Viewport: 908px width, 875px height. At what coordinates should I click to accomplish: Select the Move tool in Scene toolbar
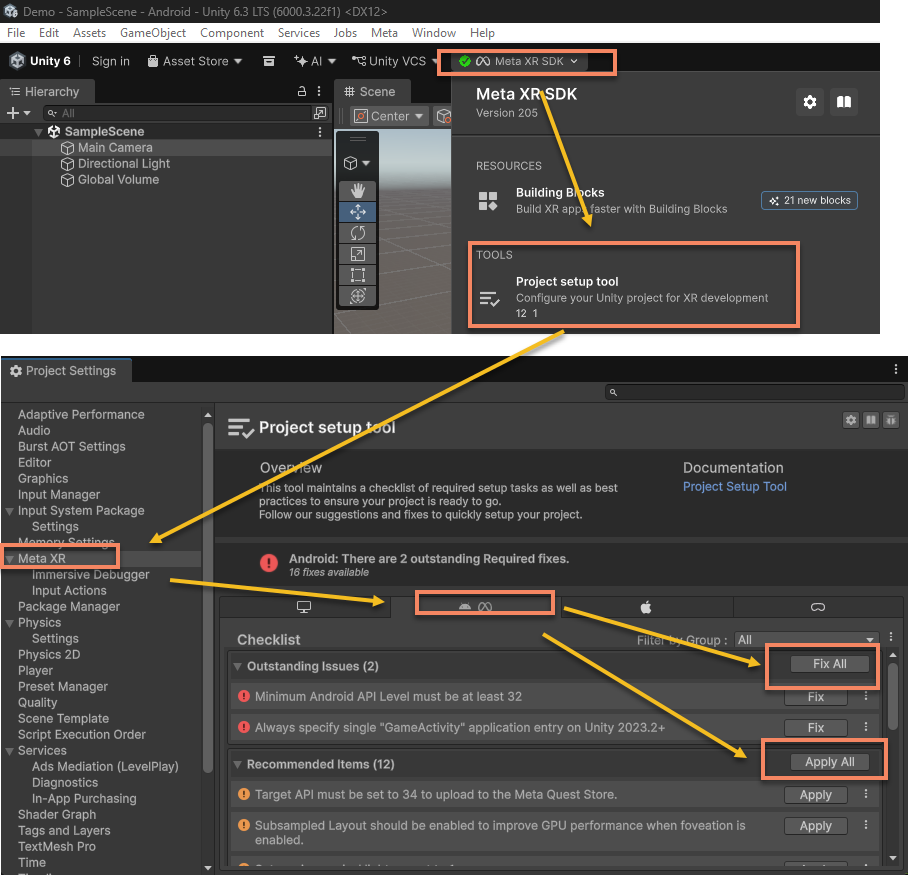[x=357, y=212]
